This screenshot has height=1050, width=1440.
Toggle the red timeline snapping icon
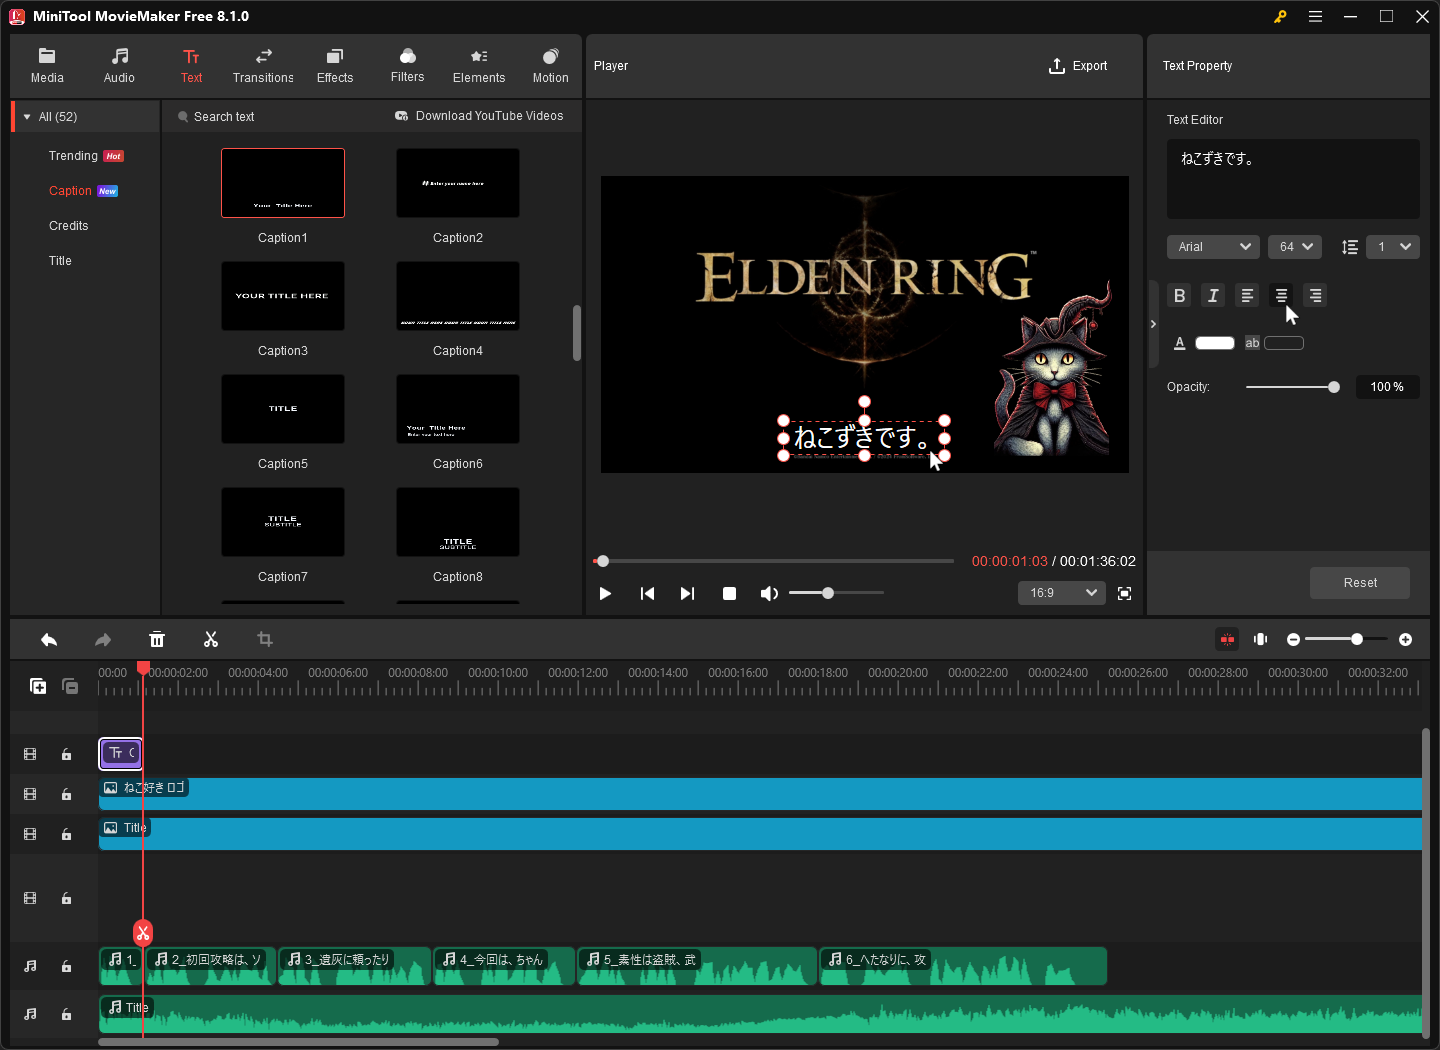tap(1227, 639)
